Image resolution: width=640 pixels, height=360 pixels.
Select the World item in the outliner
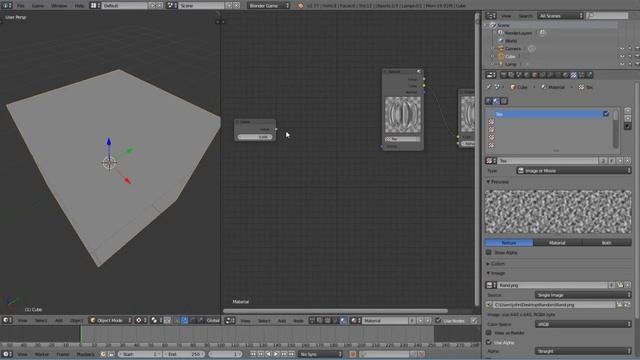point(511,41)
